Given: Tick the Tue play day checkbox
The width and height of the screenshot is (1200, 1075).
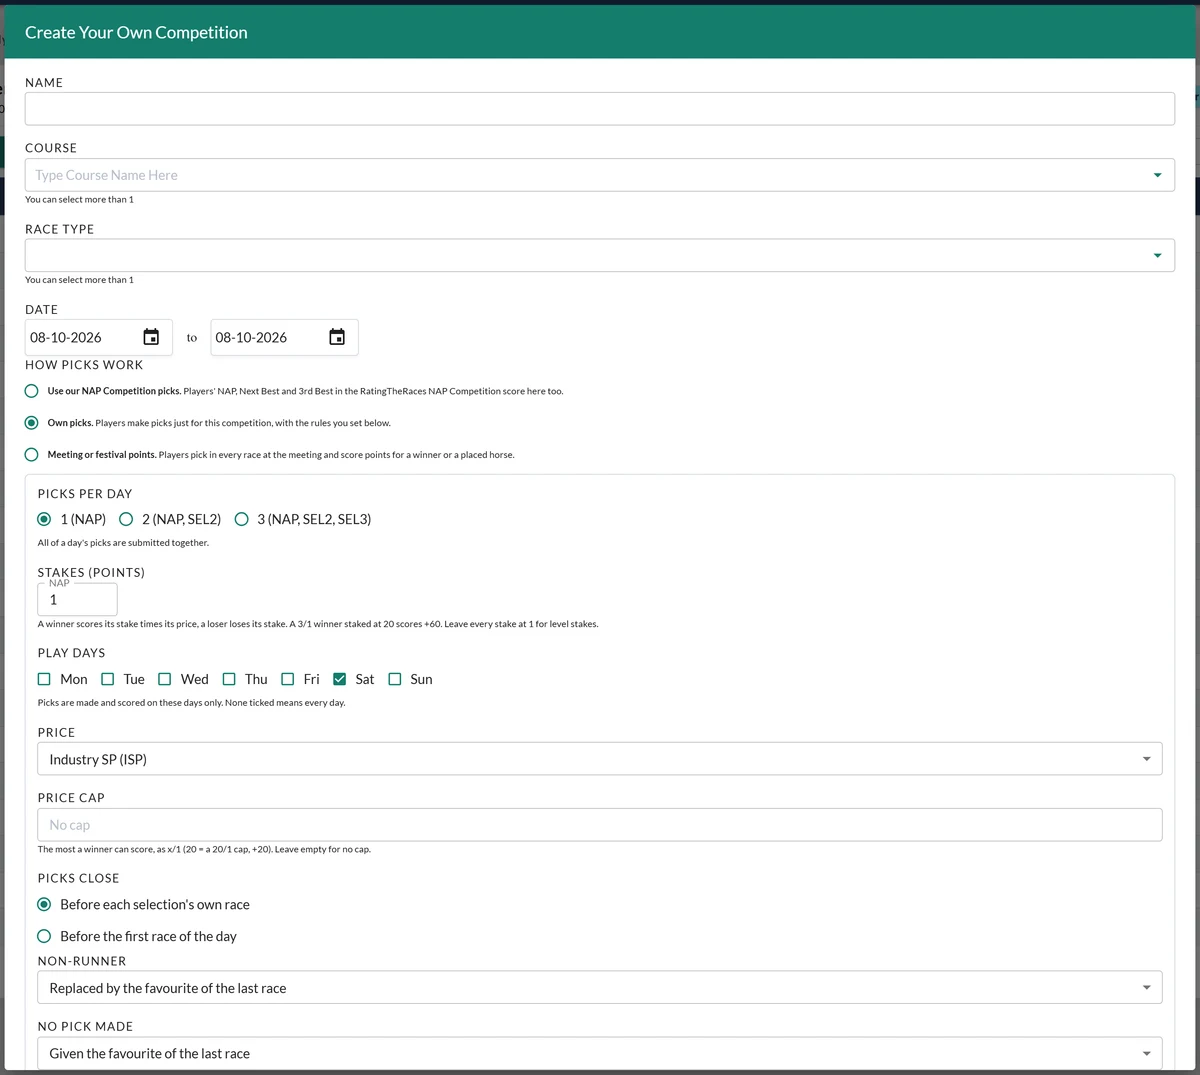Looking at the screenshot, I should 108,679.
